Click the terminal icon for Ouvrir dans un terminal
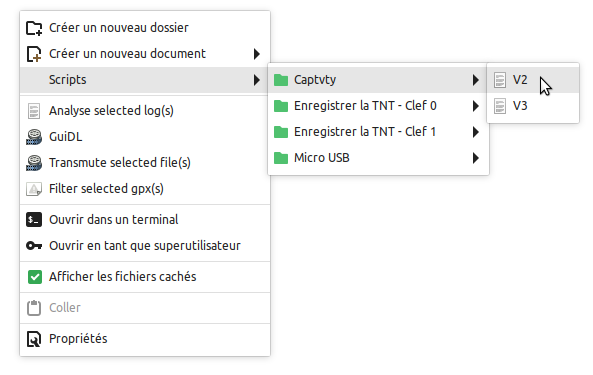The height and width of the screenshot is (375, 593). (34, 220)
